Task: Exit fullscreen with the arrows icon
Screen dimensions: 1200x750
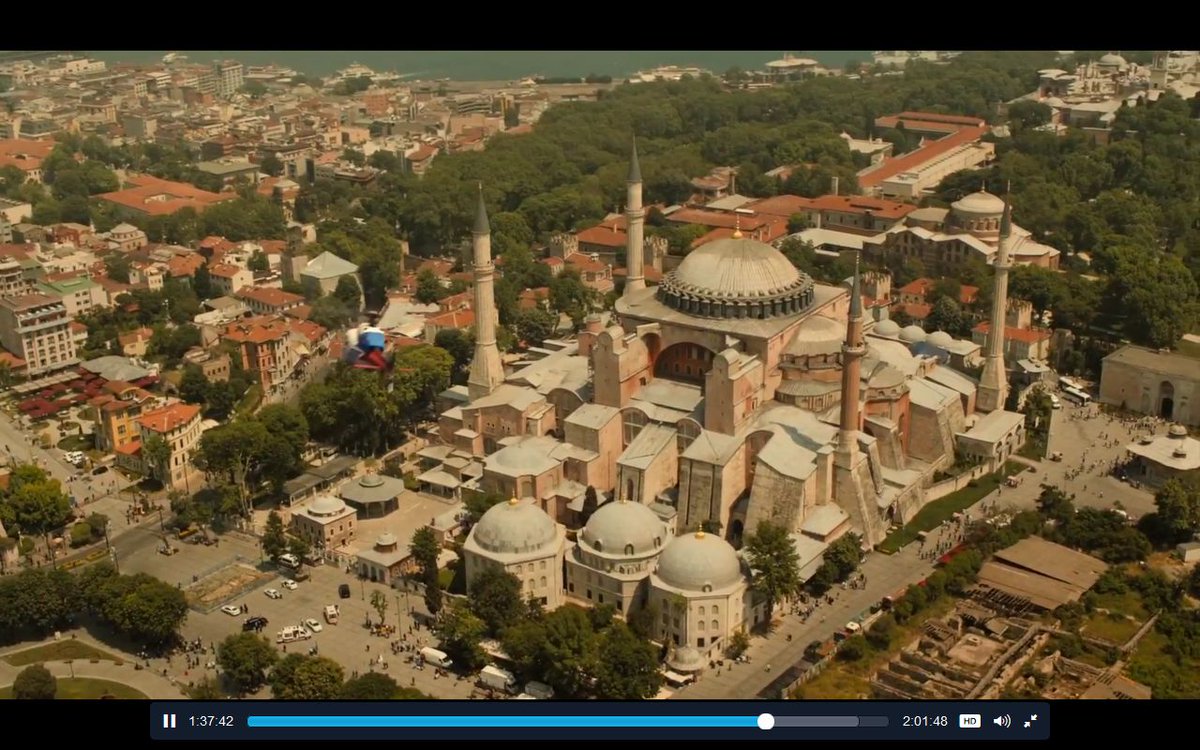Action: [1030, 721]
